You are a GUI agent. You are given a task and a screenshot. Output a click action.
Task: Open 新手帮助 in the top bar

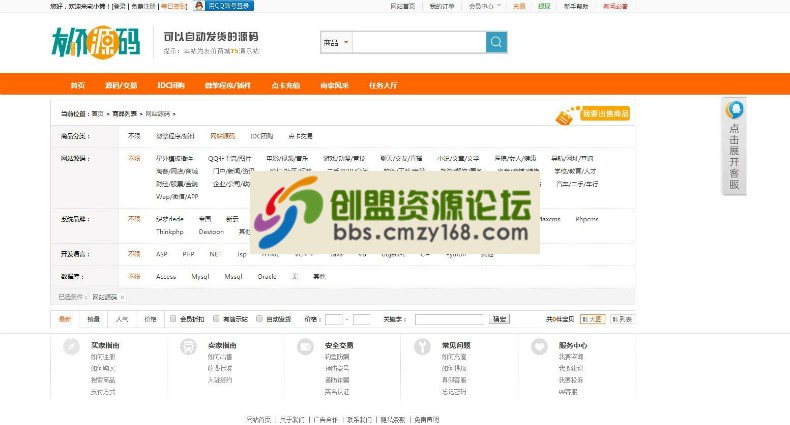click(x=576, y=7)
